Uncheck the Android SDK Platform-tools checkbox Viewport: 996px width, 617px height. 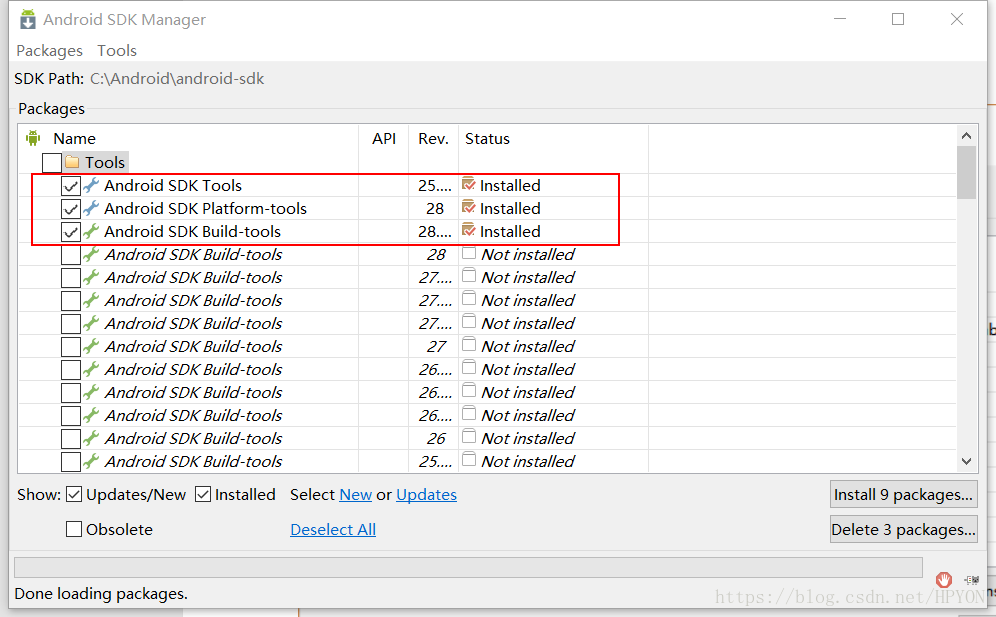pos(71,208)
